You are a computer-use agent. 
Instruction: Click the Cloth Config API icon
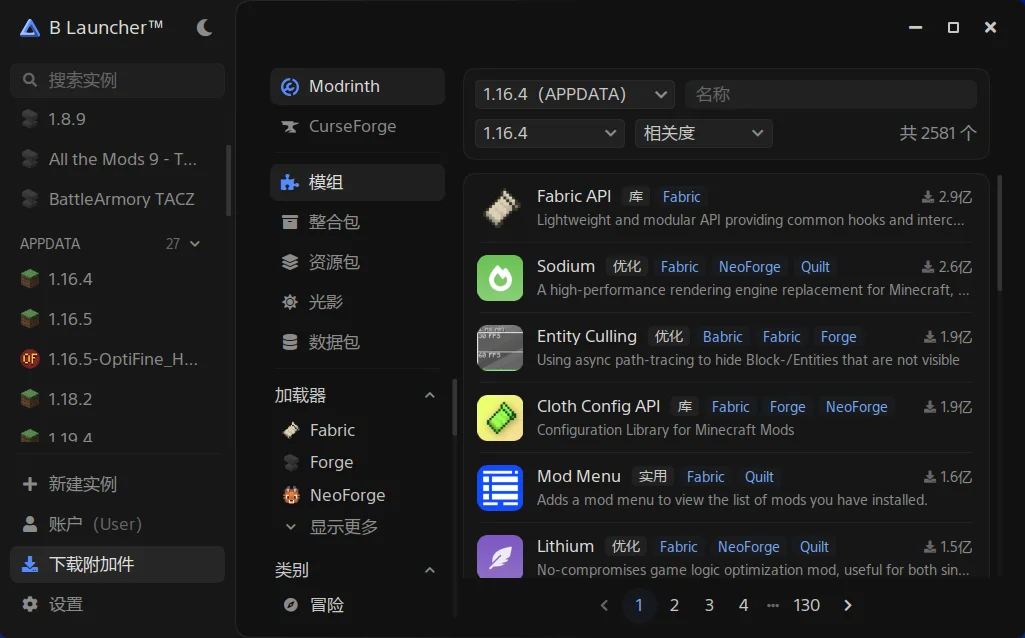pyautogui.click(x=500, y=418)
